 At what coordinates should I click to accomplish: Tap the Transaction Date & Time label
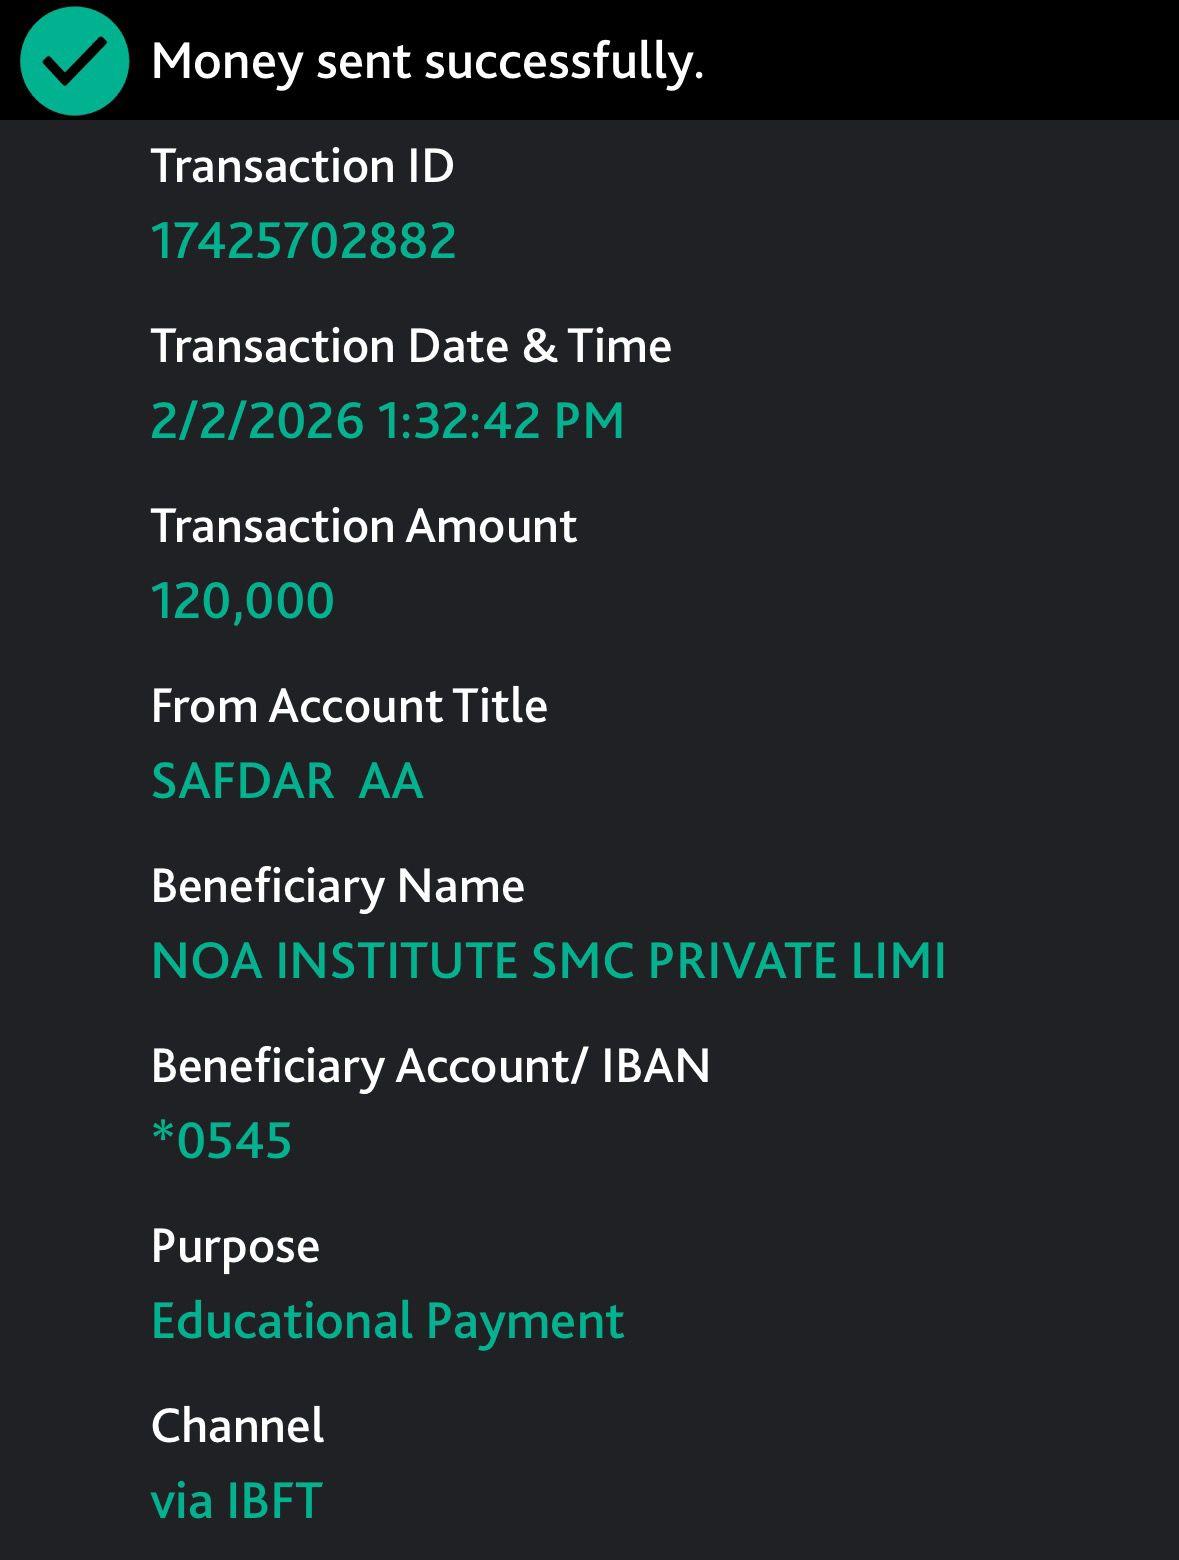[411, 346]
